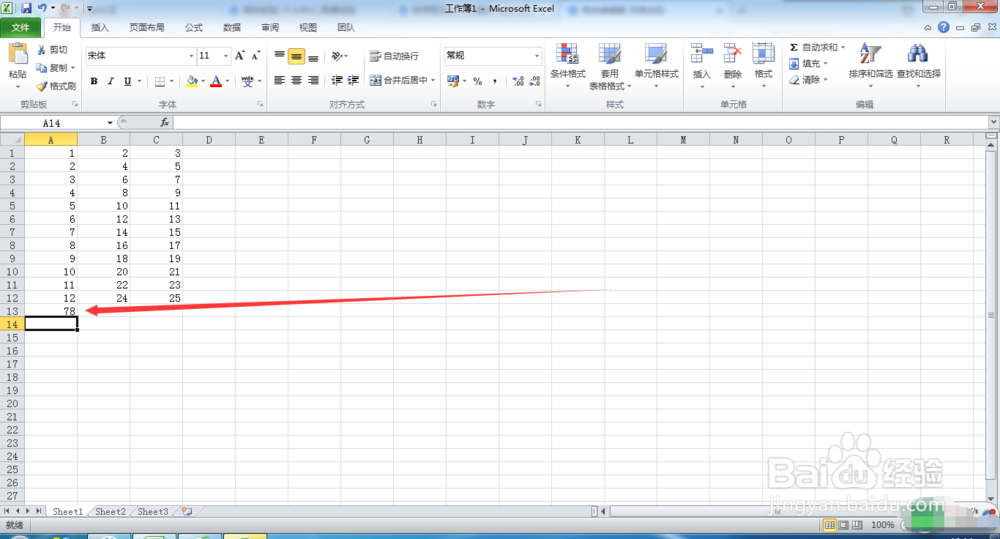Open the font size 11 dropdown
The width and height of the screenshot is (1000, 539).
(225, 56)
